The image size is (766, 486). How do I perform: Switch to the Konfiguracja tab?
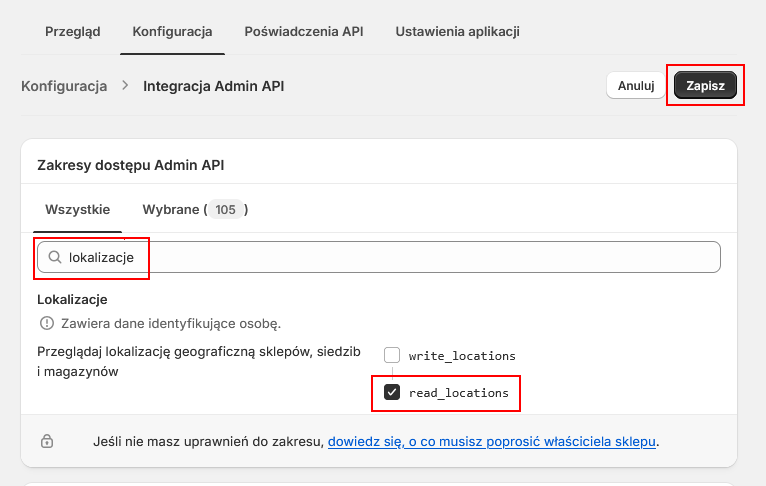tap(172, 32)
